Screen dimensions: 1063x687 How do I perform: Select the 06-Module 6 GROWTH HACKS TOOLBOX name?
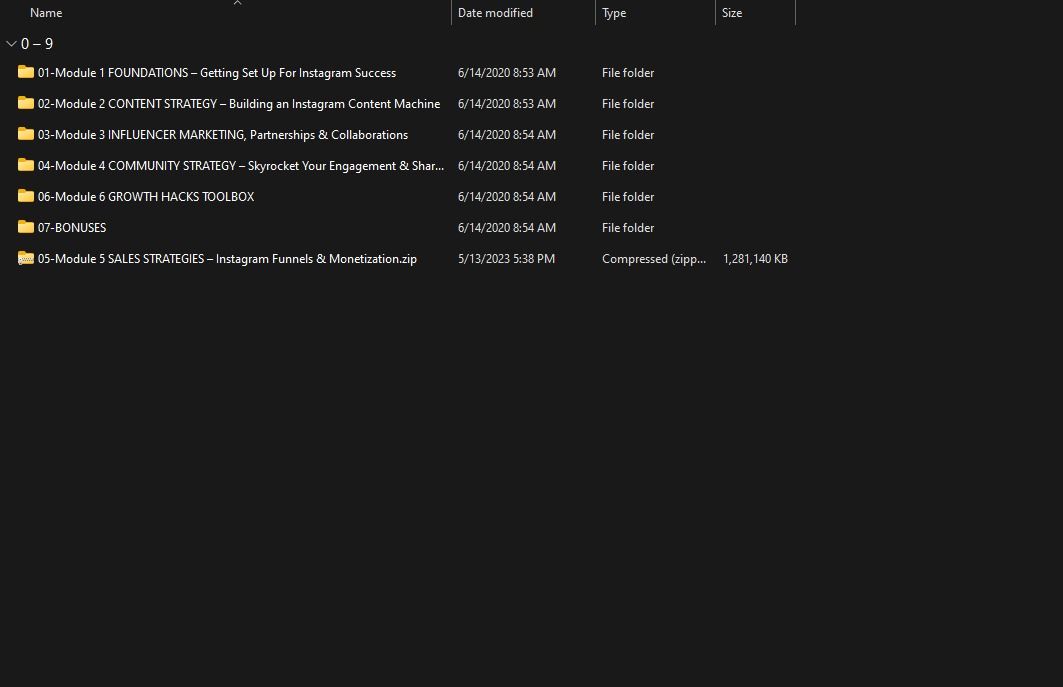pos(146,197)
